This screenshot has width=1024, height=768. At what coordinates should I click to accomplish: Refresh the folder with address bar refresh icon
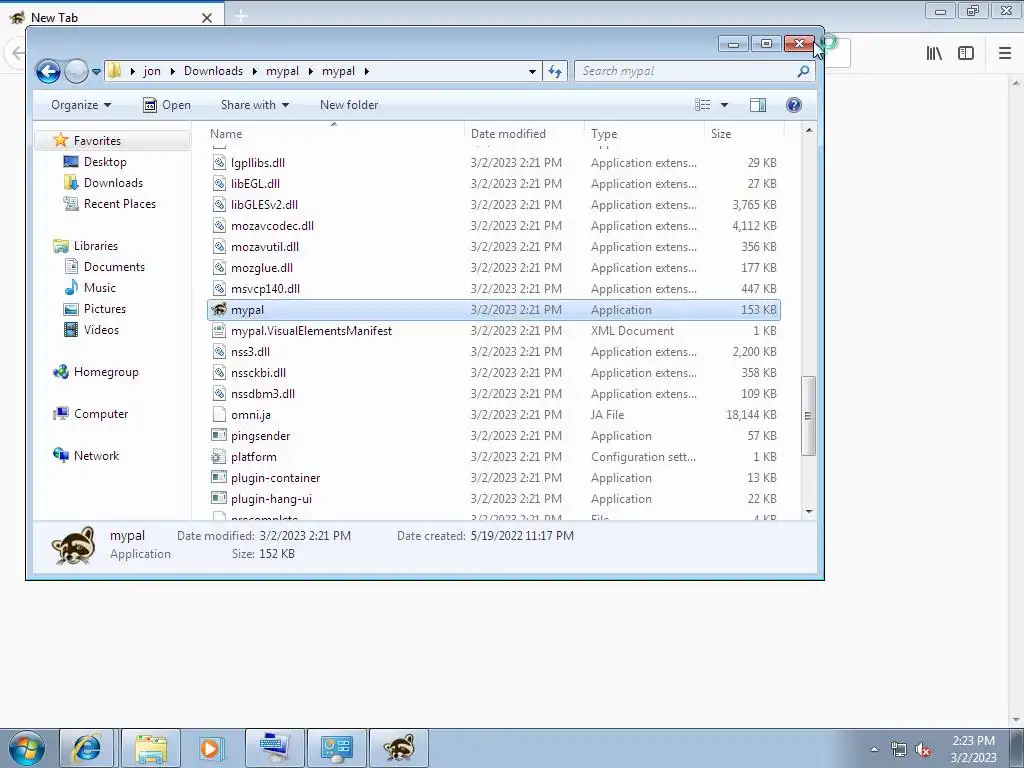pos(555,71)
